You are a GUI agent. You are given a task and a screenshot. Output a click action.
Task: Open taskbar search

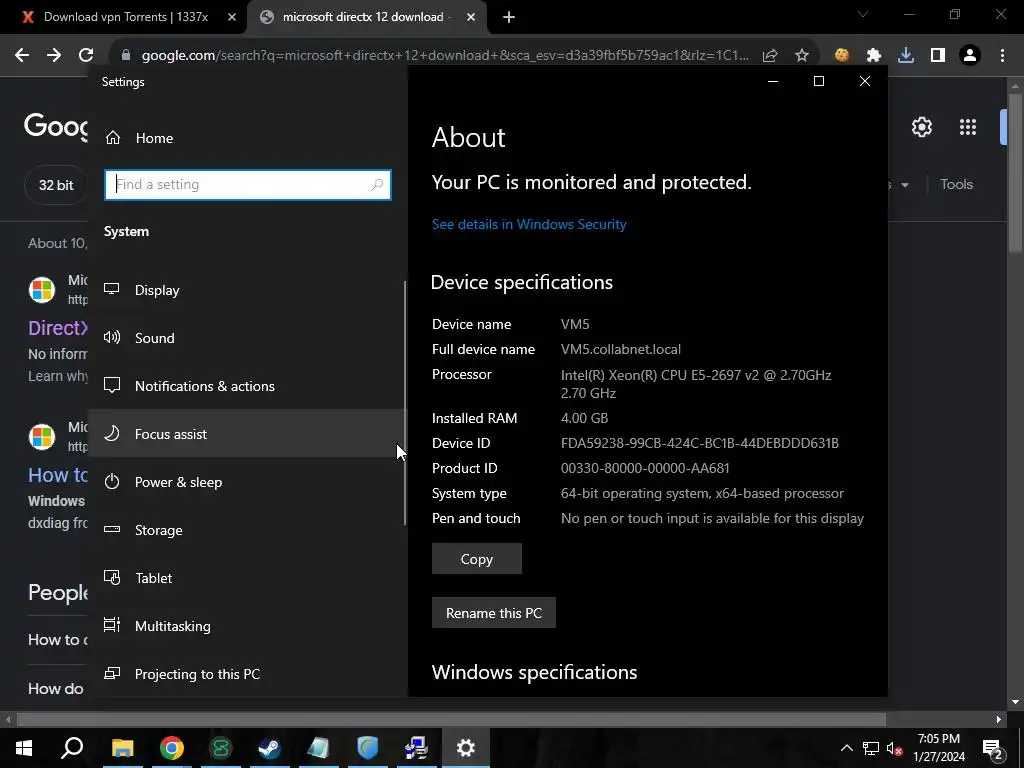click(72, 748)
